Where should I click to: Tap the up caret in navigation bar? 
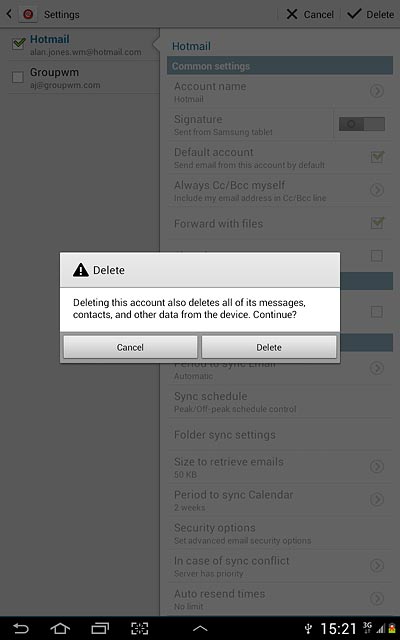tap(200, 629)
